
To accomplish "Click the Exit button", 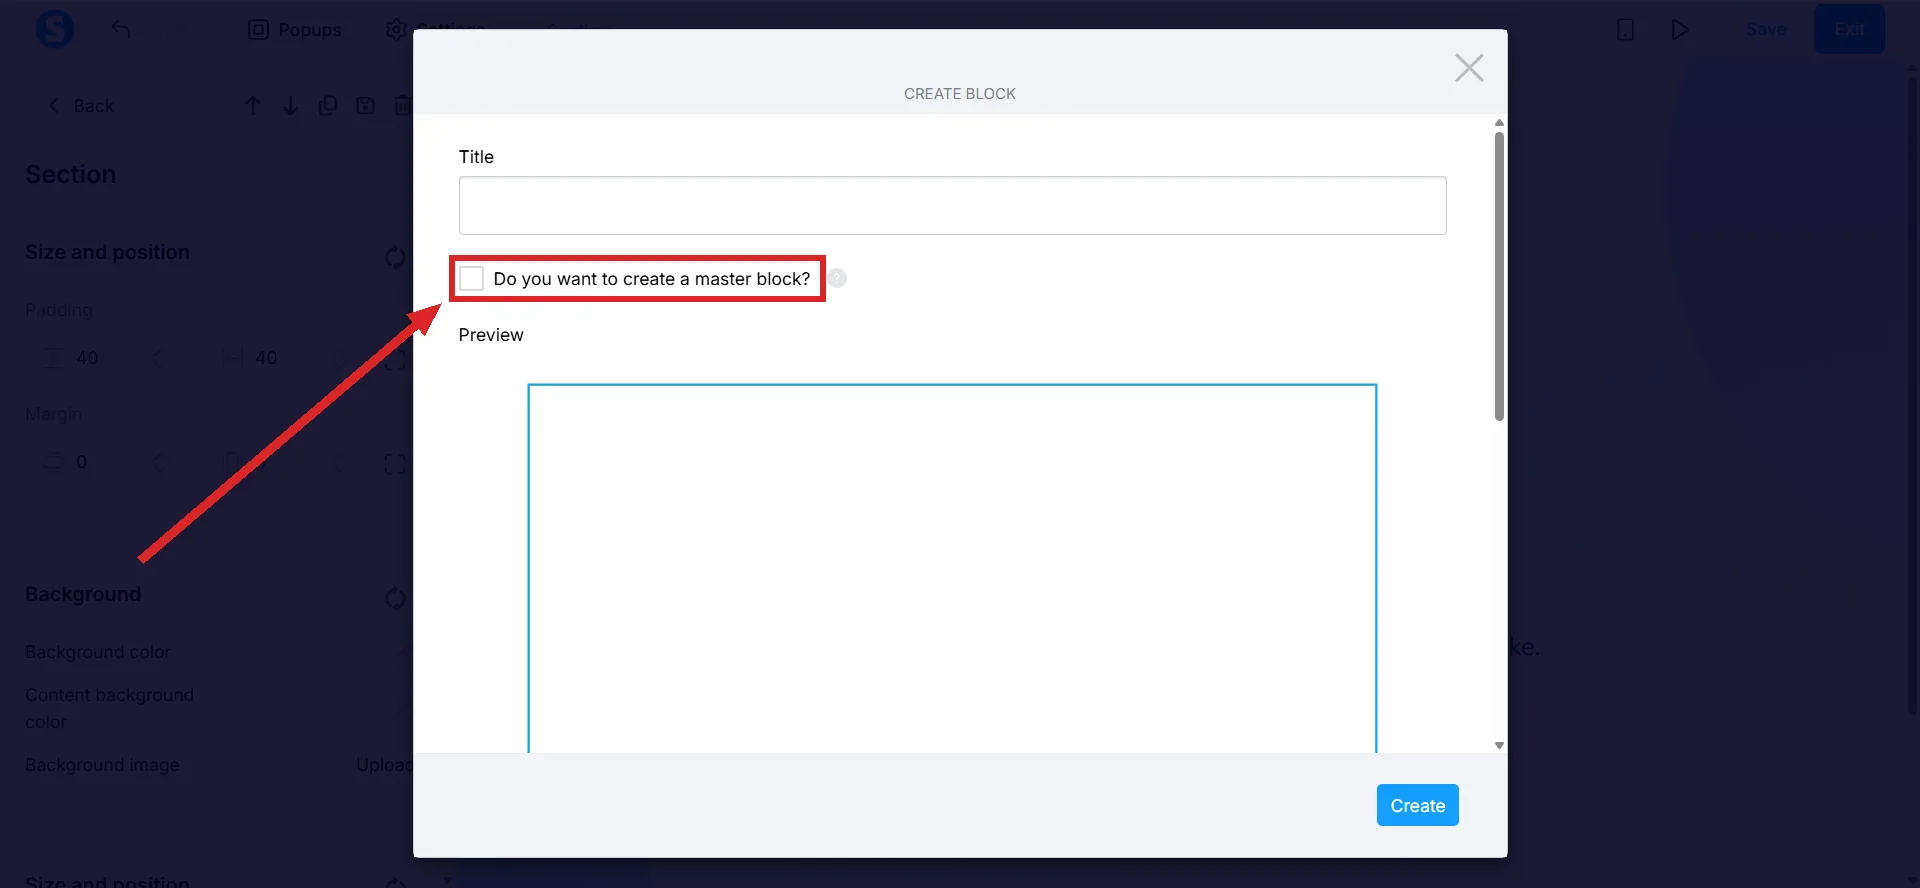I will [x=1849, y=29].
